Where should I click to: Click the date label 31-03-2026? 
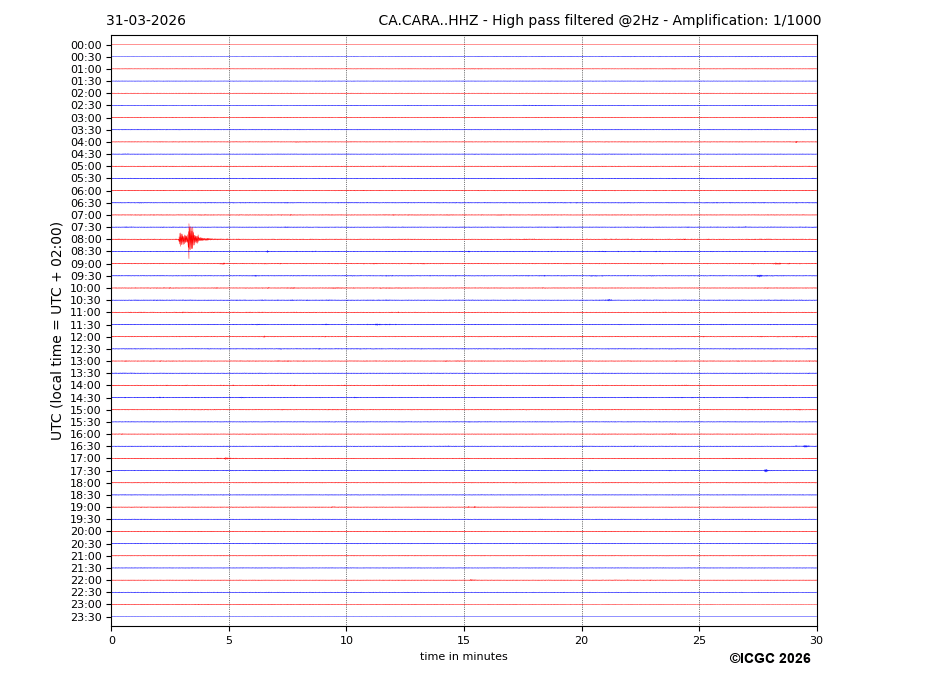point(146,21)
